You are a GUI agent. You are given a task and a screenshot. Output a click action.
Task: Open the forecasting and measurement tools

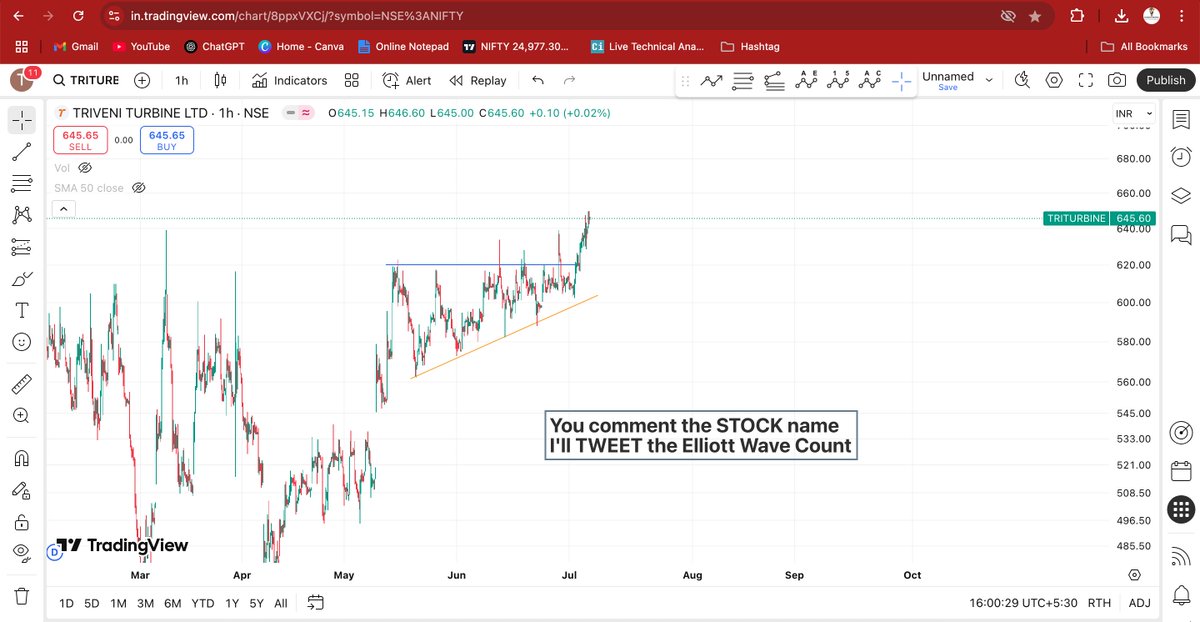(x=21, y=247)
